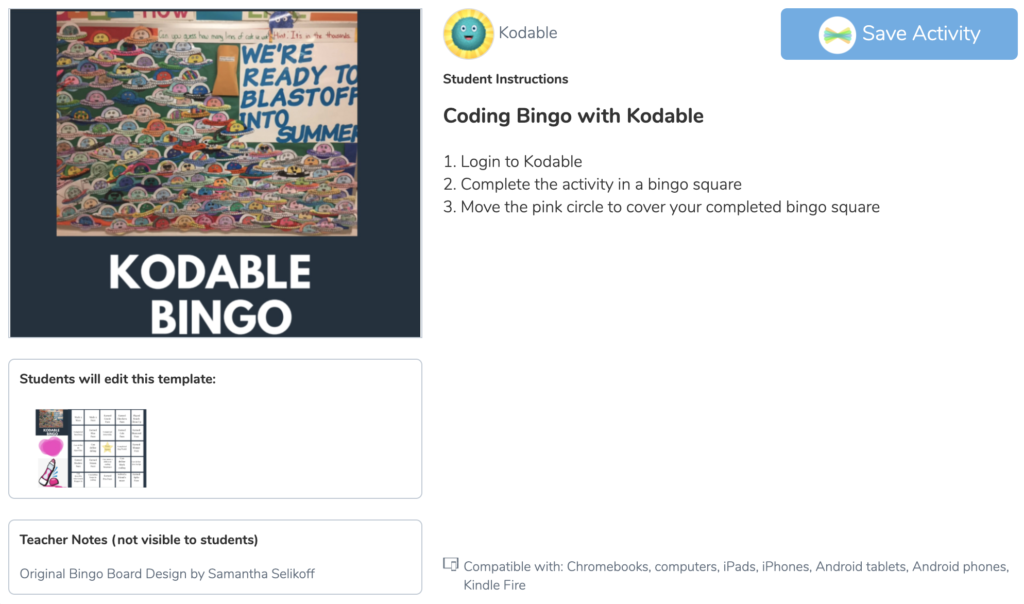Viewport: 1024px width, 604px height.
Task: Click the yellow star bingo square
Action: (x=109, y=447)
